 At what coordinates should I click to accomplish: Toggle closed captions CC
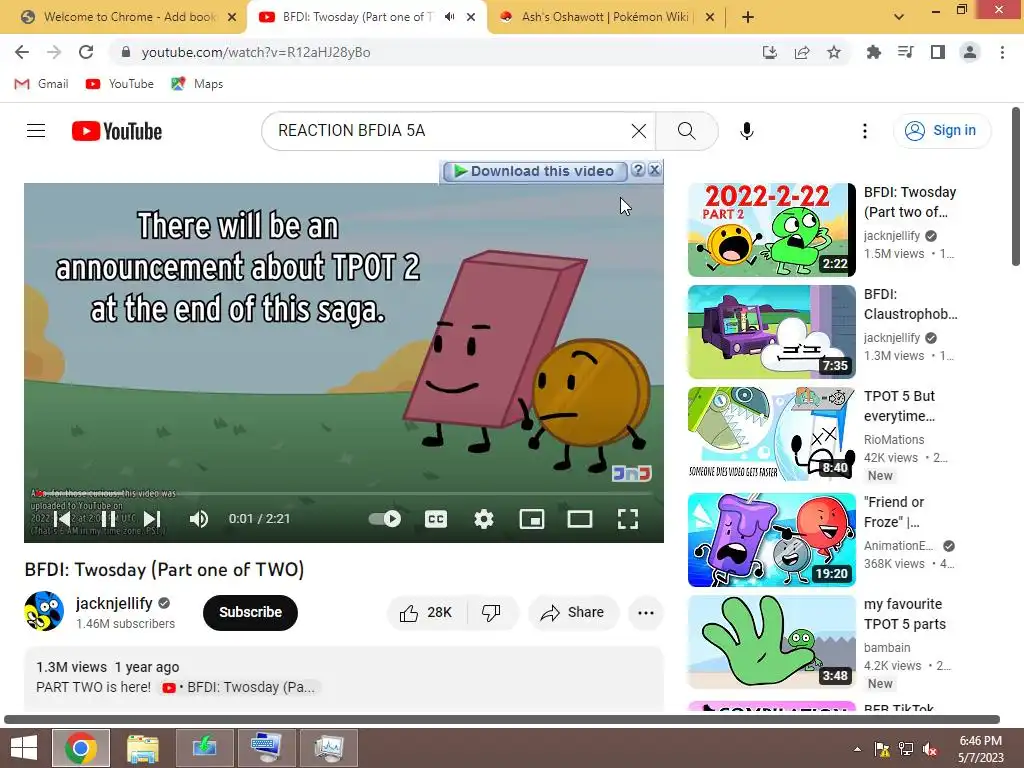point(436,519)
